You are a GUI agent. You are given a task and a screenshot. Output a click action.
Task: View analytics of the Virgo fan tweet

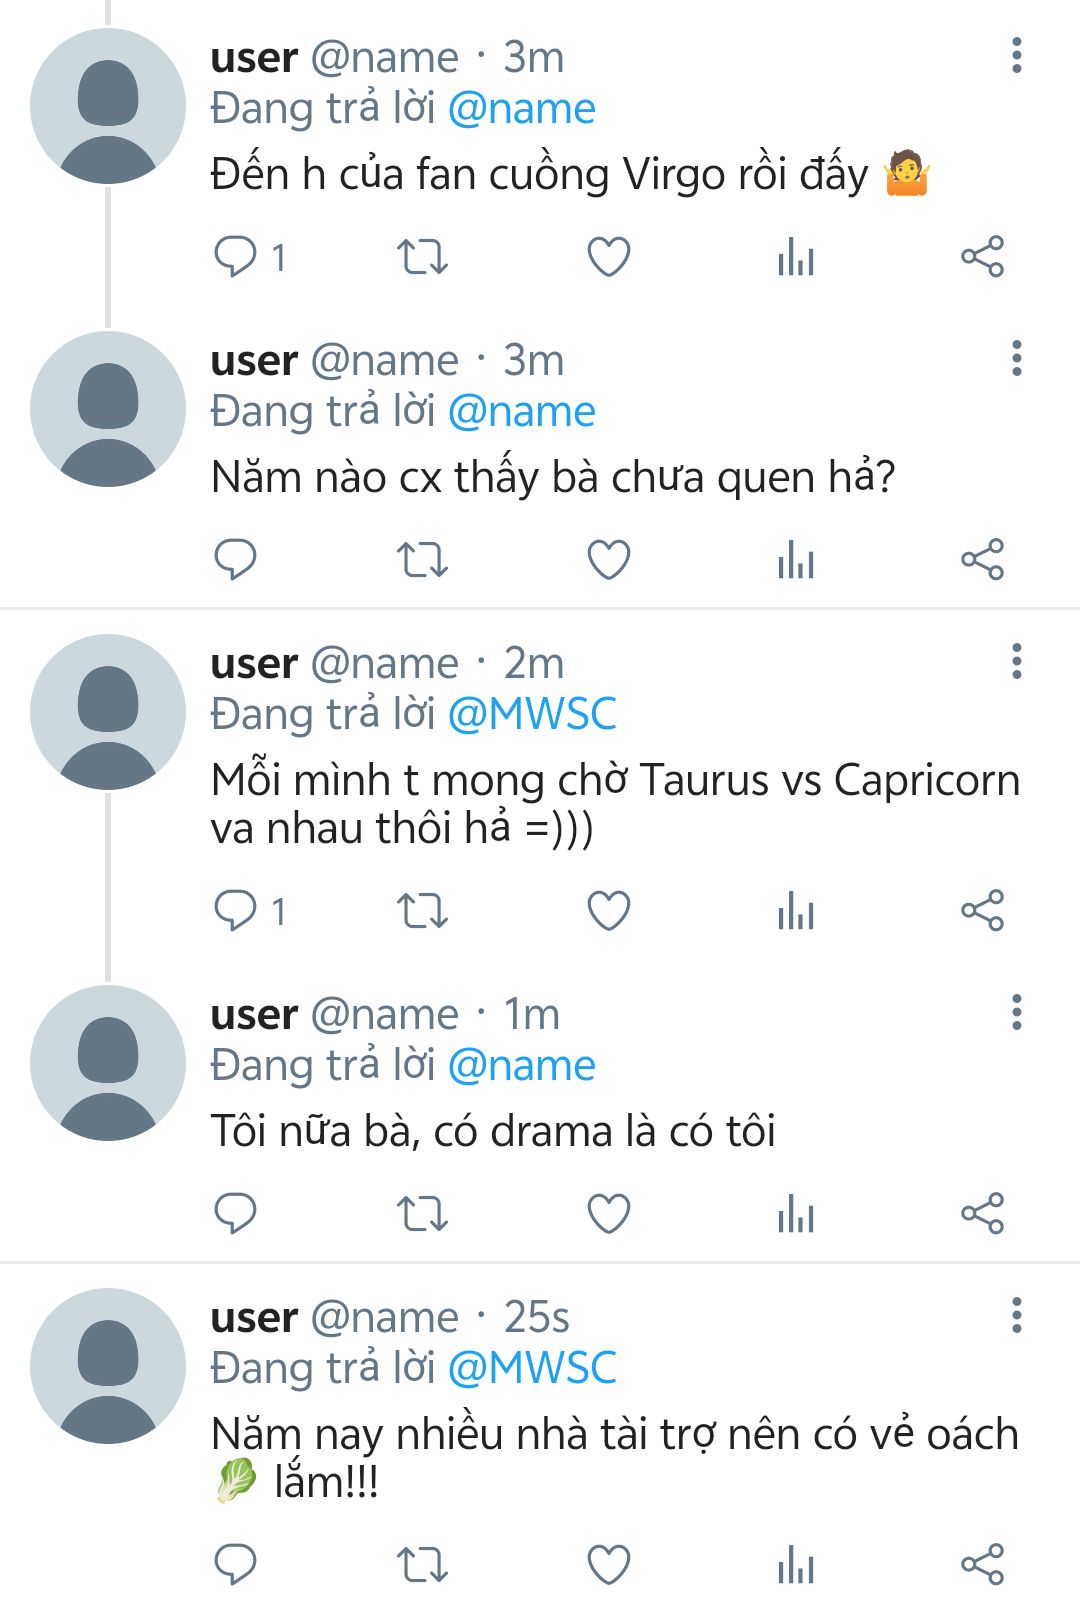tap(796, 257)
